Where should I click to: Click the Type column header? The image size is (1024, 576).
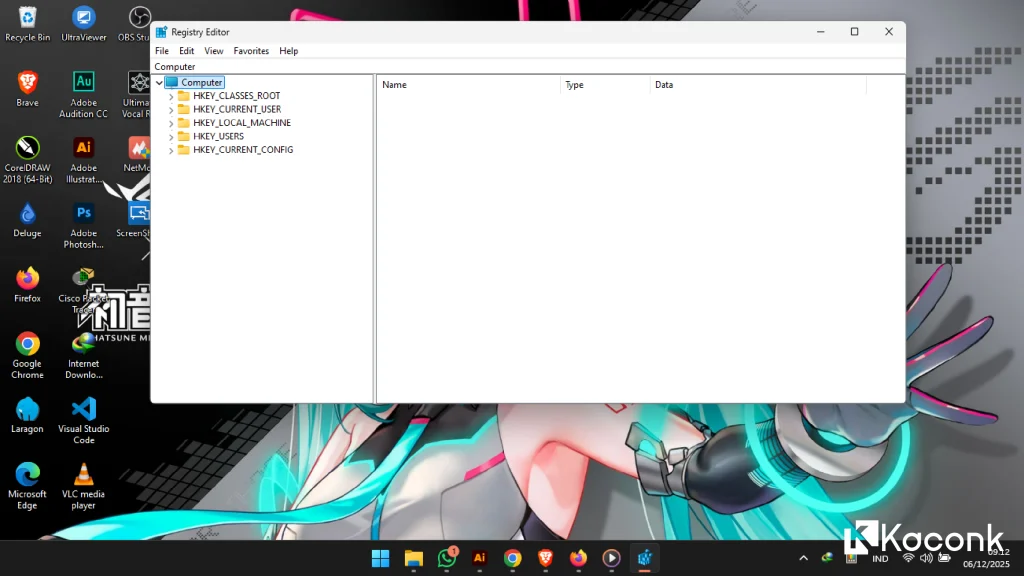click(x=605, y=85)
